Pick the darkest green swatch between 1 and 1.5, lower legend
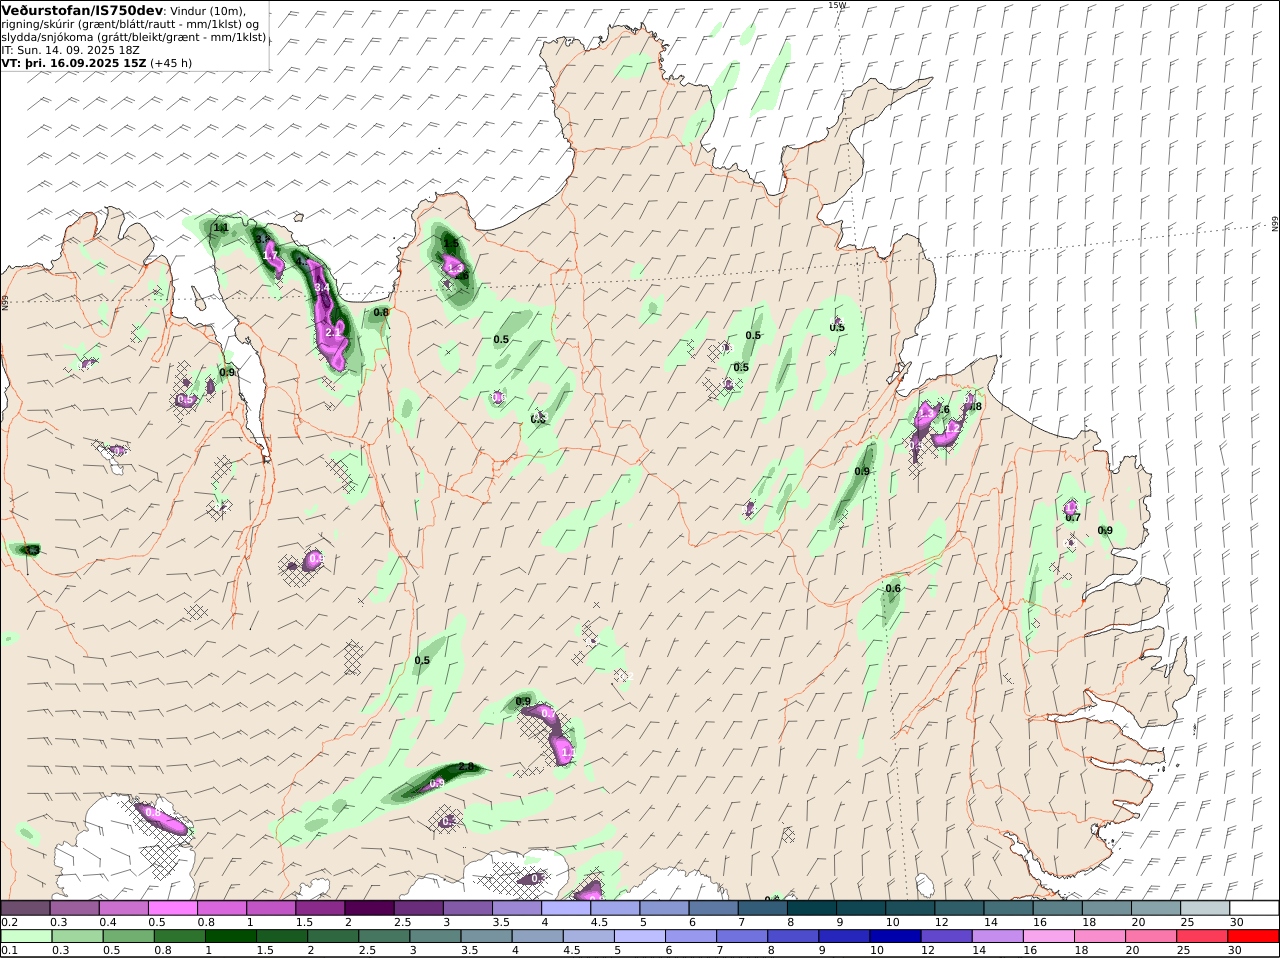Image resolution: width=1280 pixels, height=958 pixels. [231, 937]
